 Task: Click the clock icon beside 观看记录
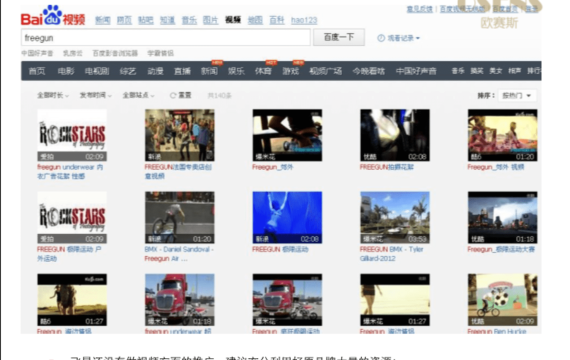click(x=381, y=38)
